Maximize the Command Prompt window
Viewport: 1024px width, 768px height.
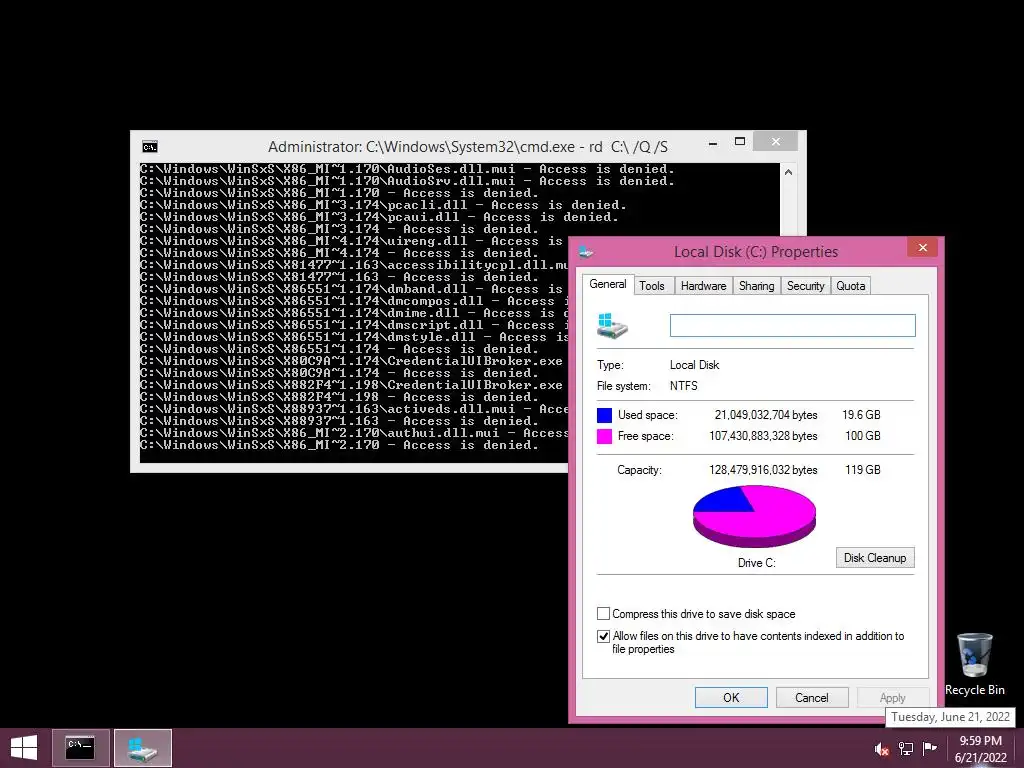(740, 142)
